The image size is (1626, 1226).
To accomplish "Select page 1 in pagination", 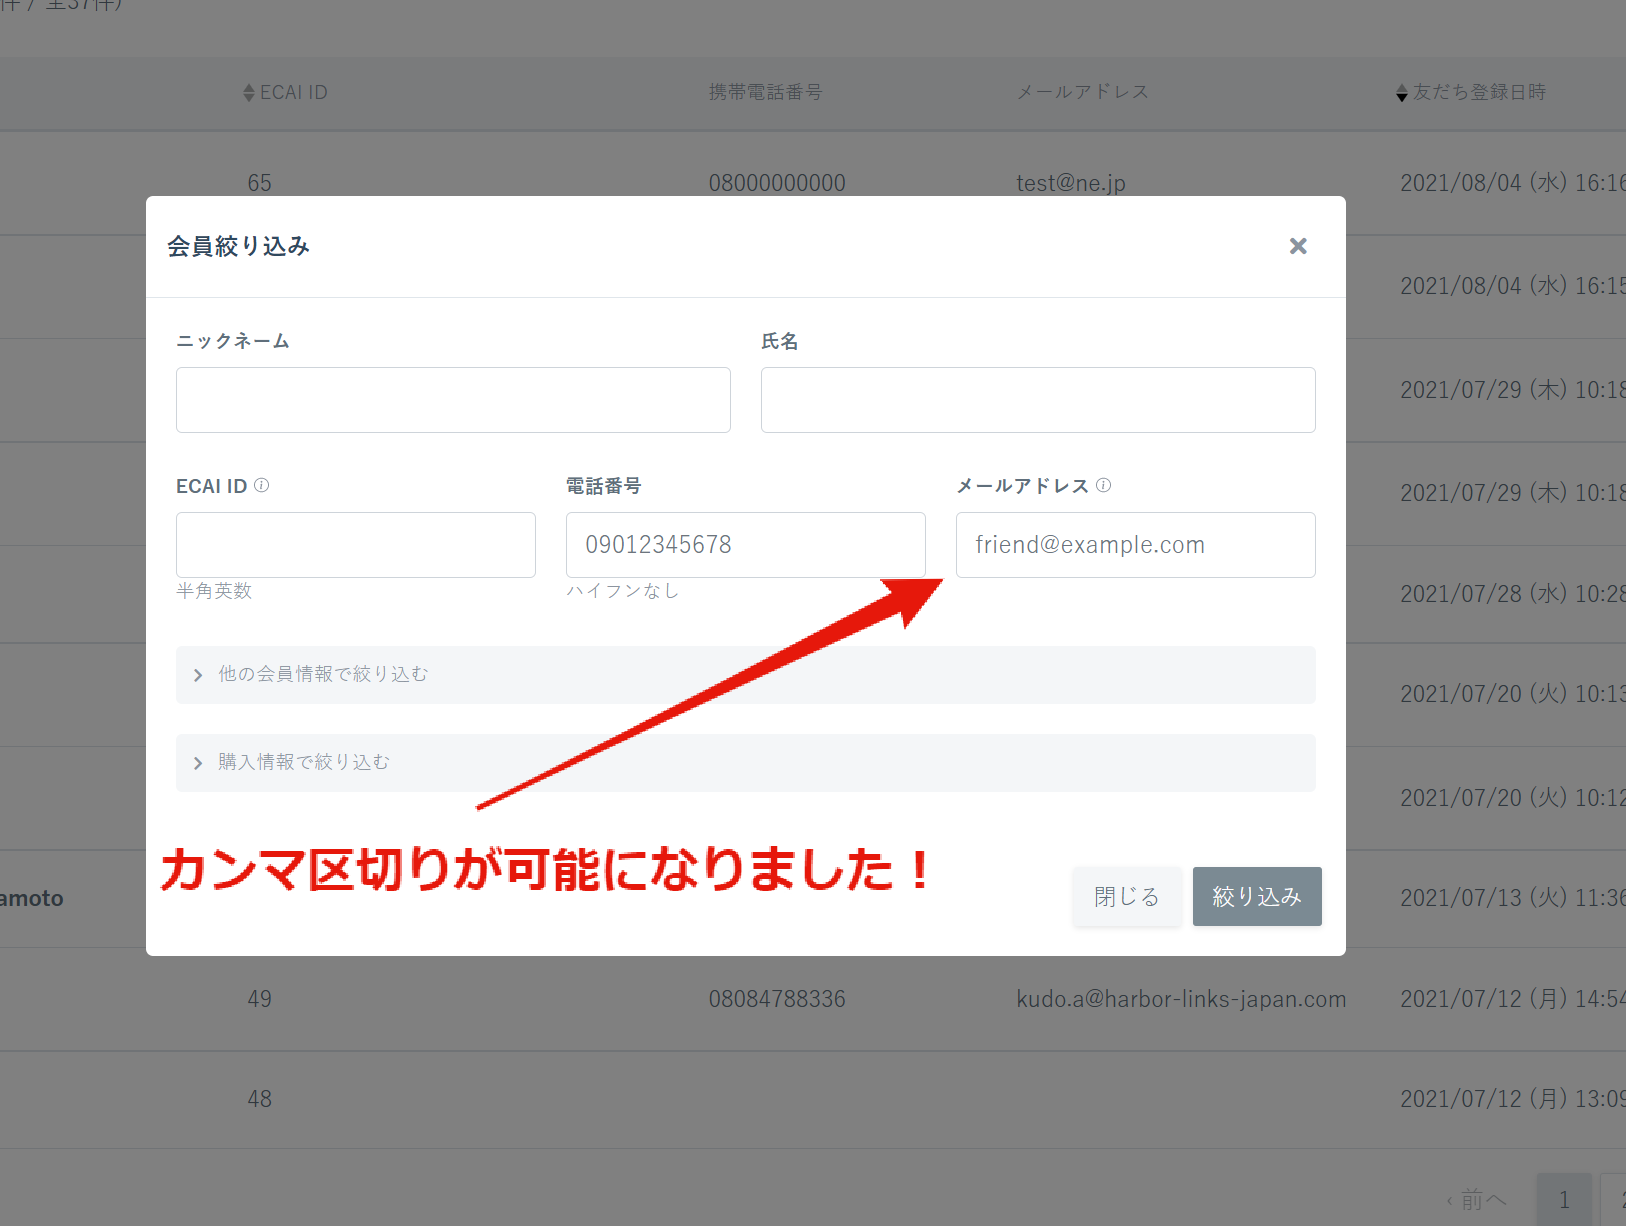I will click(x=1565, y=1198).
